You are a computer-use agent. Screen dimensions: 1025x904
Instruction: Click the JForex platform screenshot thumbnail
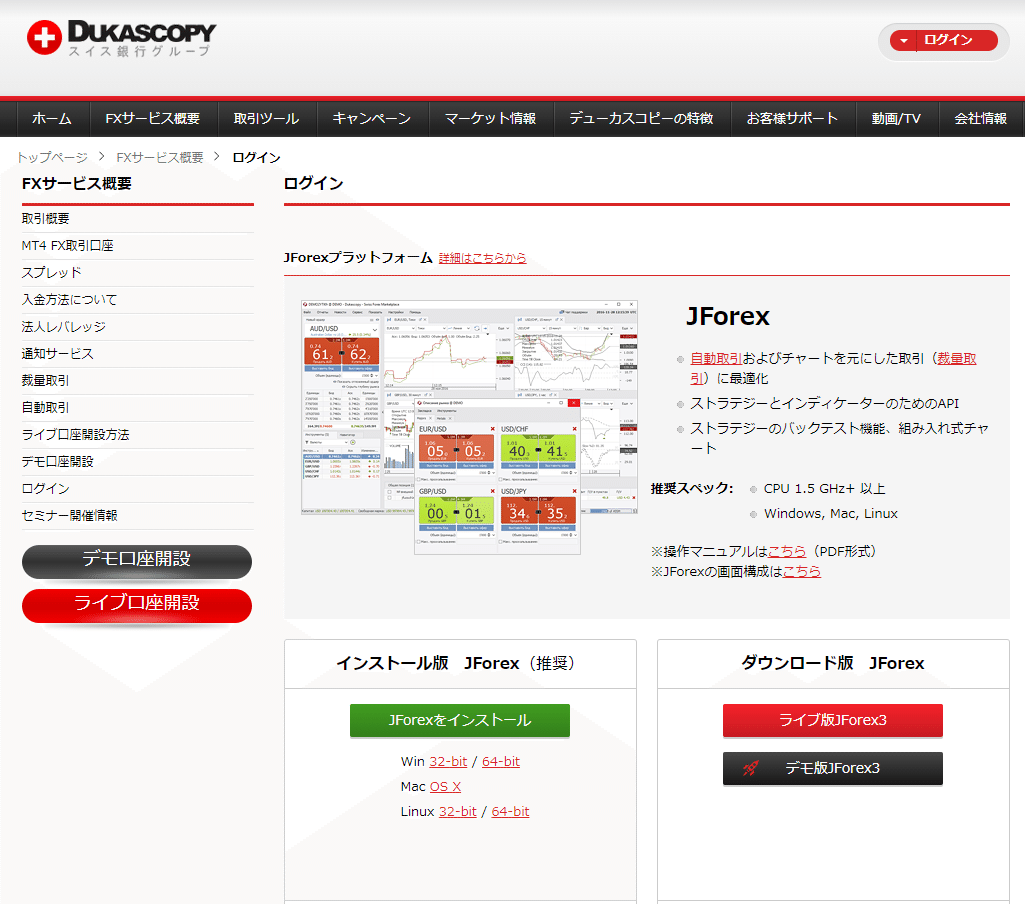click(469, 427)
